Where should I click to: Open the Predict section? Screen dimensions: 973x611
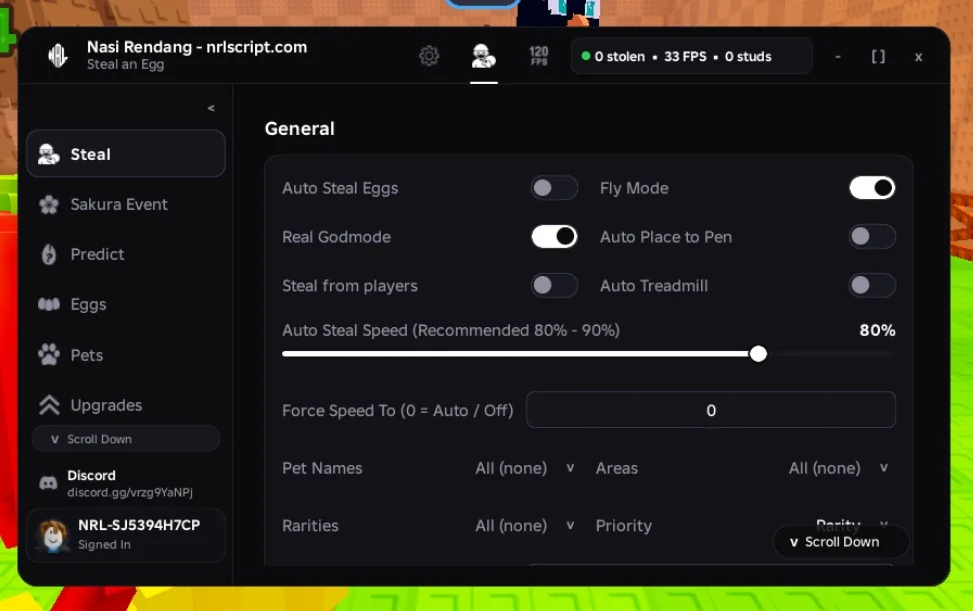click(x=126, y=254)
